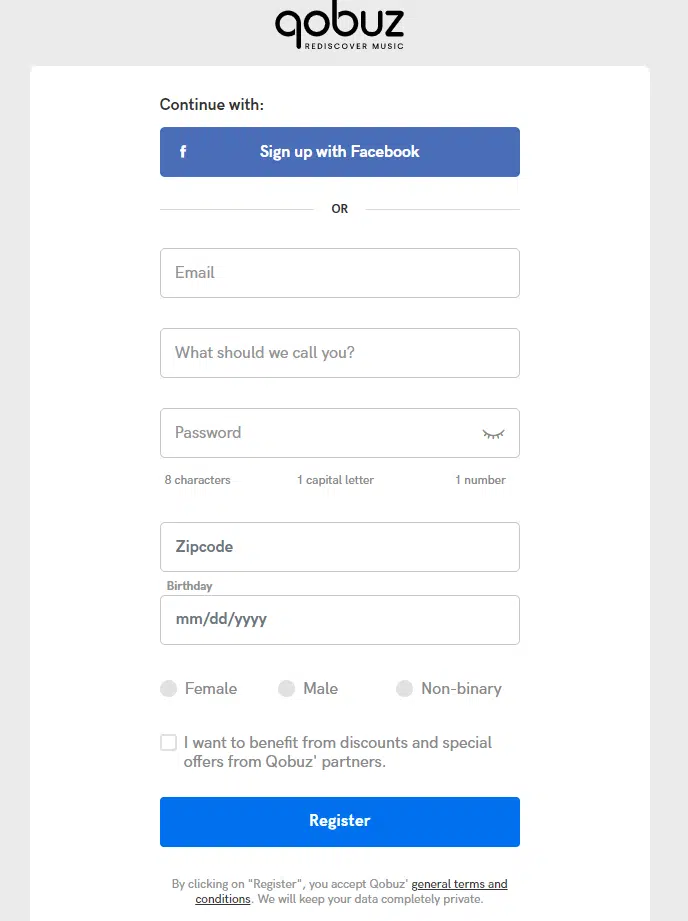Viewport: 688px width, 921px height.
Task: Select the Zipcode text box
Action: tap(340, 547)
